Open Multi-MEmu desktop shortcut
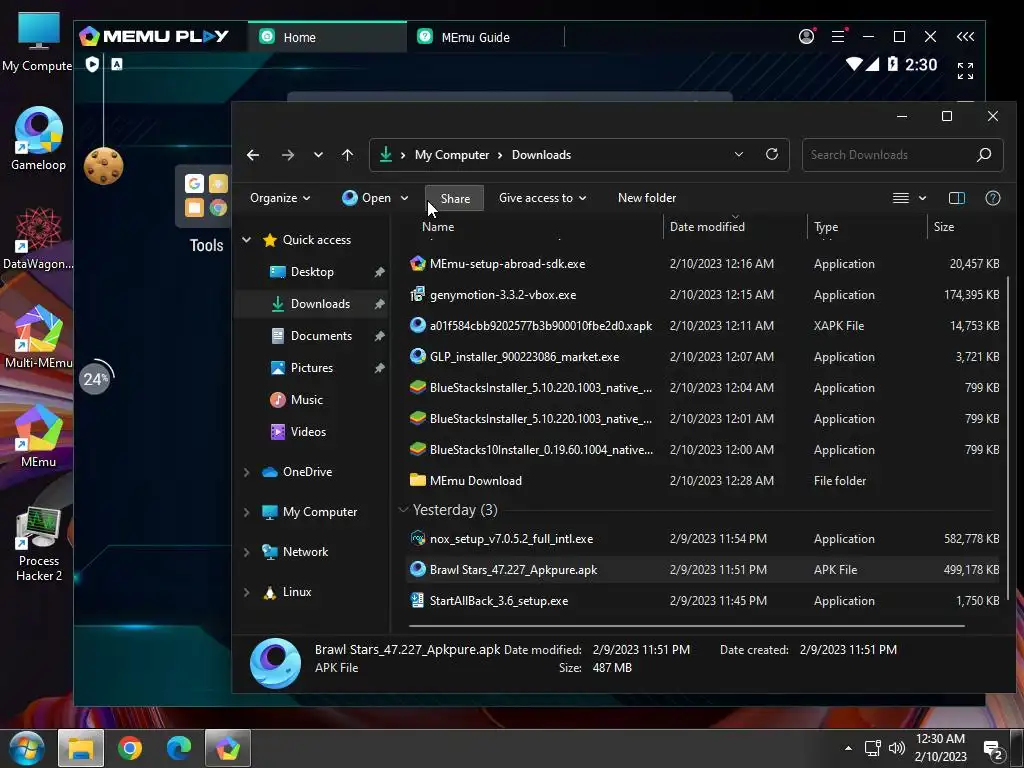1024x768 pixels. click(x=38, y=337)
